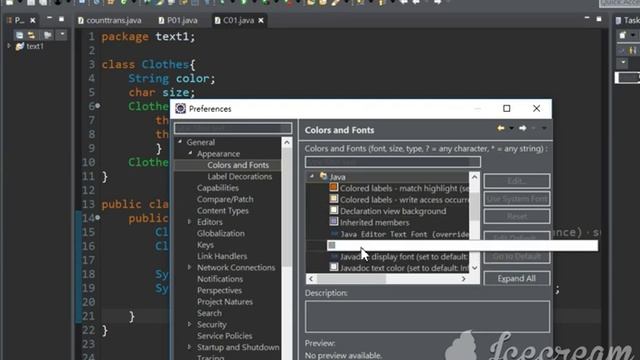640x360 pixels.
Task: Open Preferences page view menu dropdown
Action: click(544, 129)
